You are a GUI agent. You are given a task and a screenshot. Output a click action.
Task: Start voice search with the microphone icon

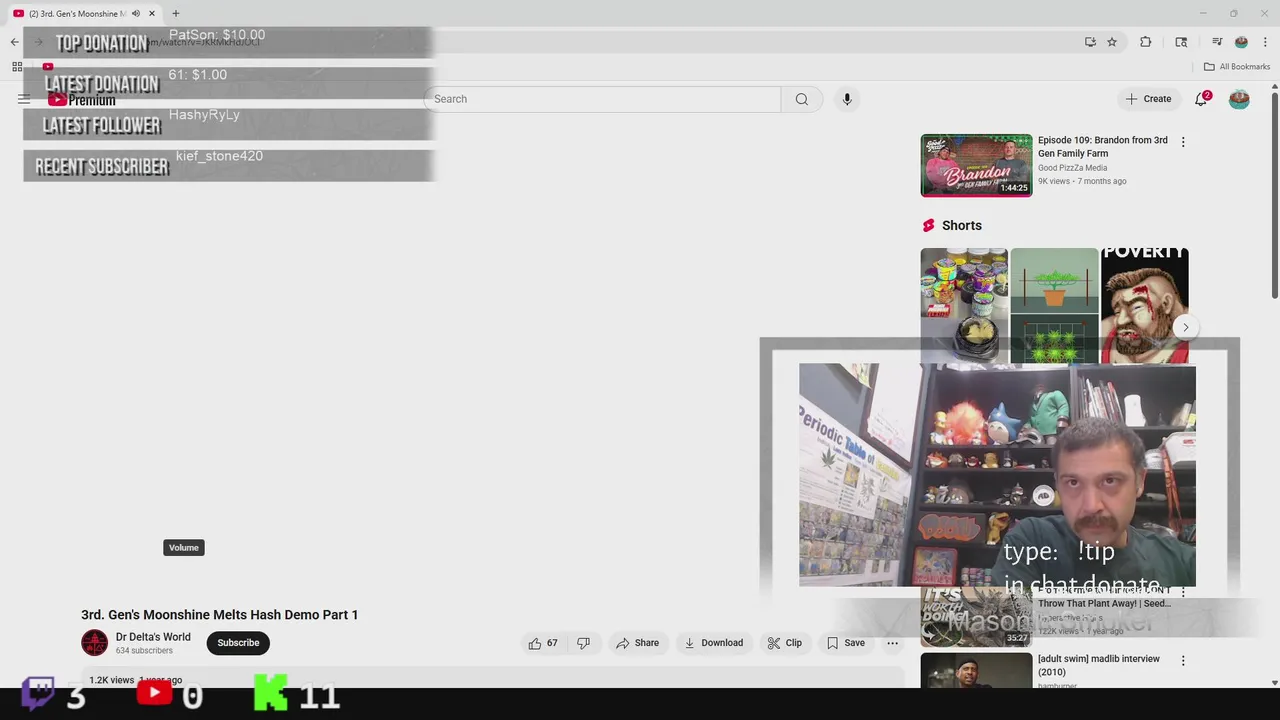(847, 99)
